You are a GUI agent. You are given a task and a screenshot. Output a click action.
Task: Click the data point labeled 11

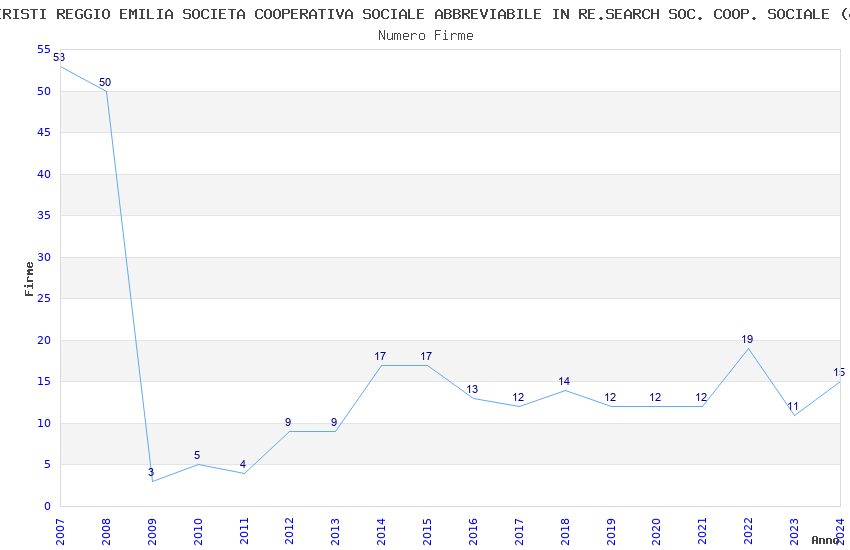[x=794, y=415]
